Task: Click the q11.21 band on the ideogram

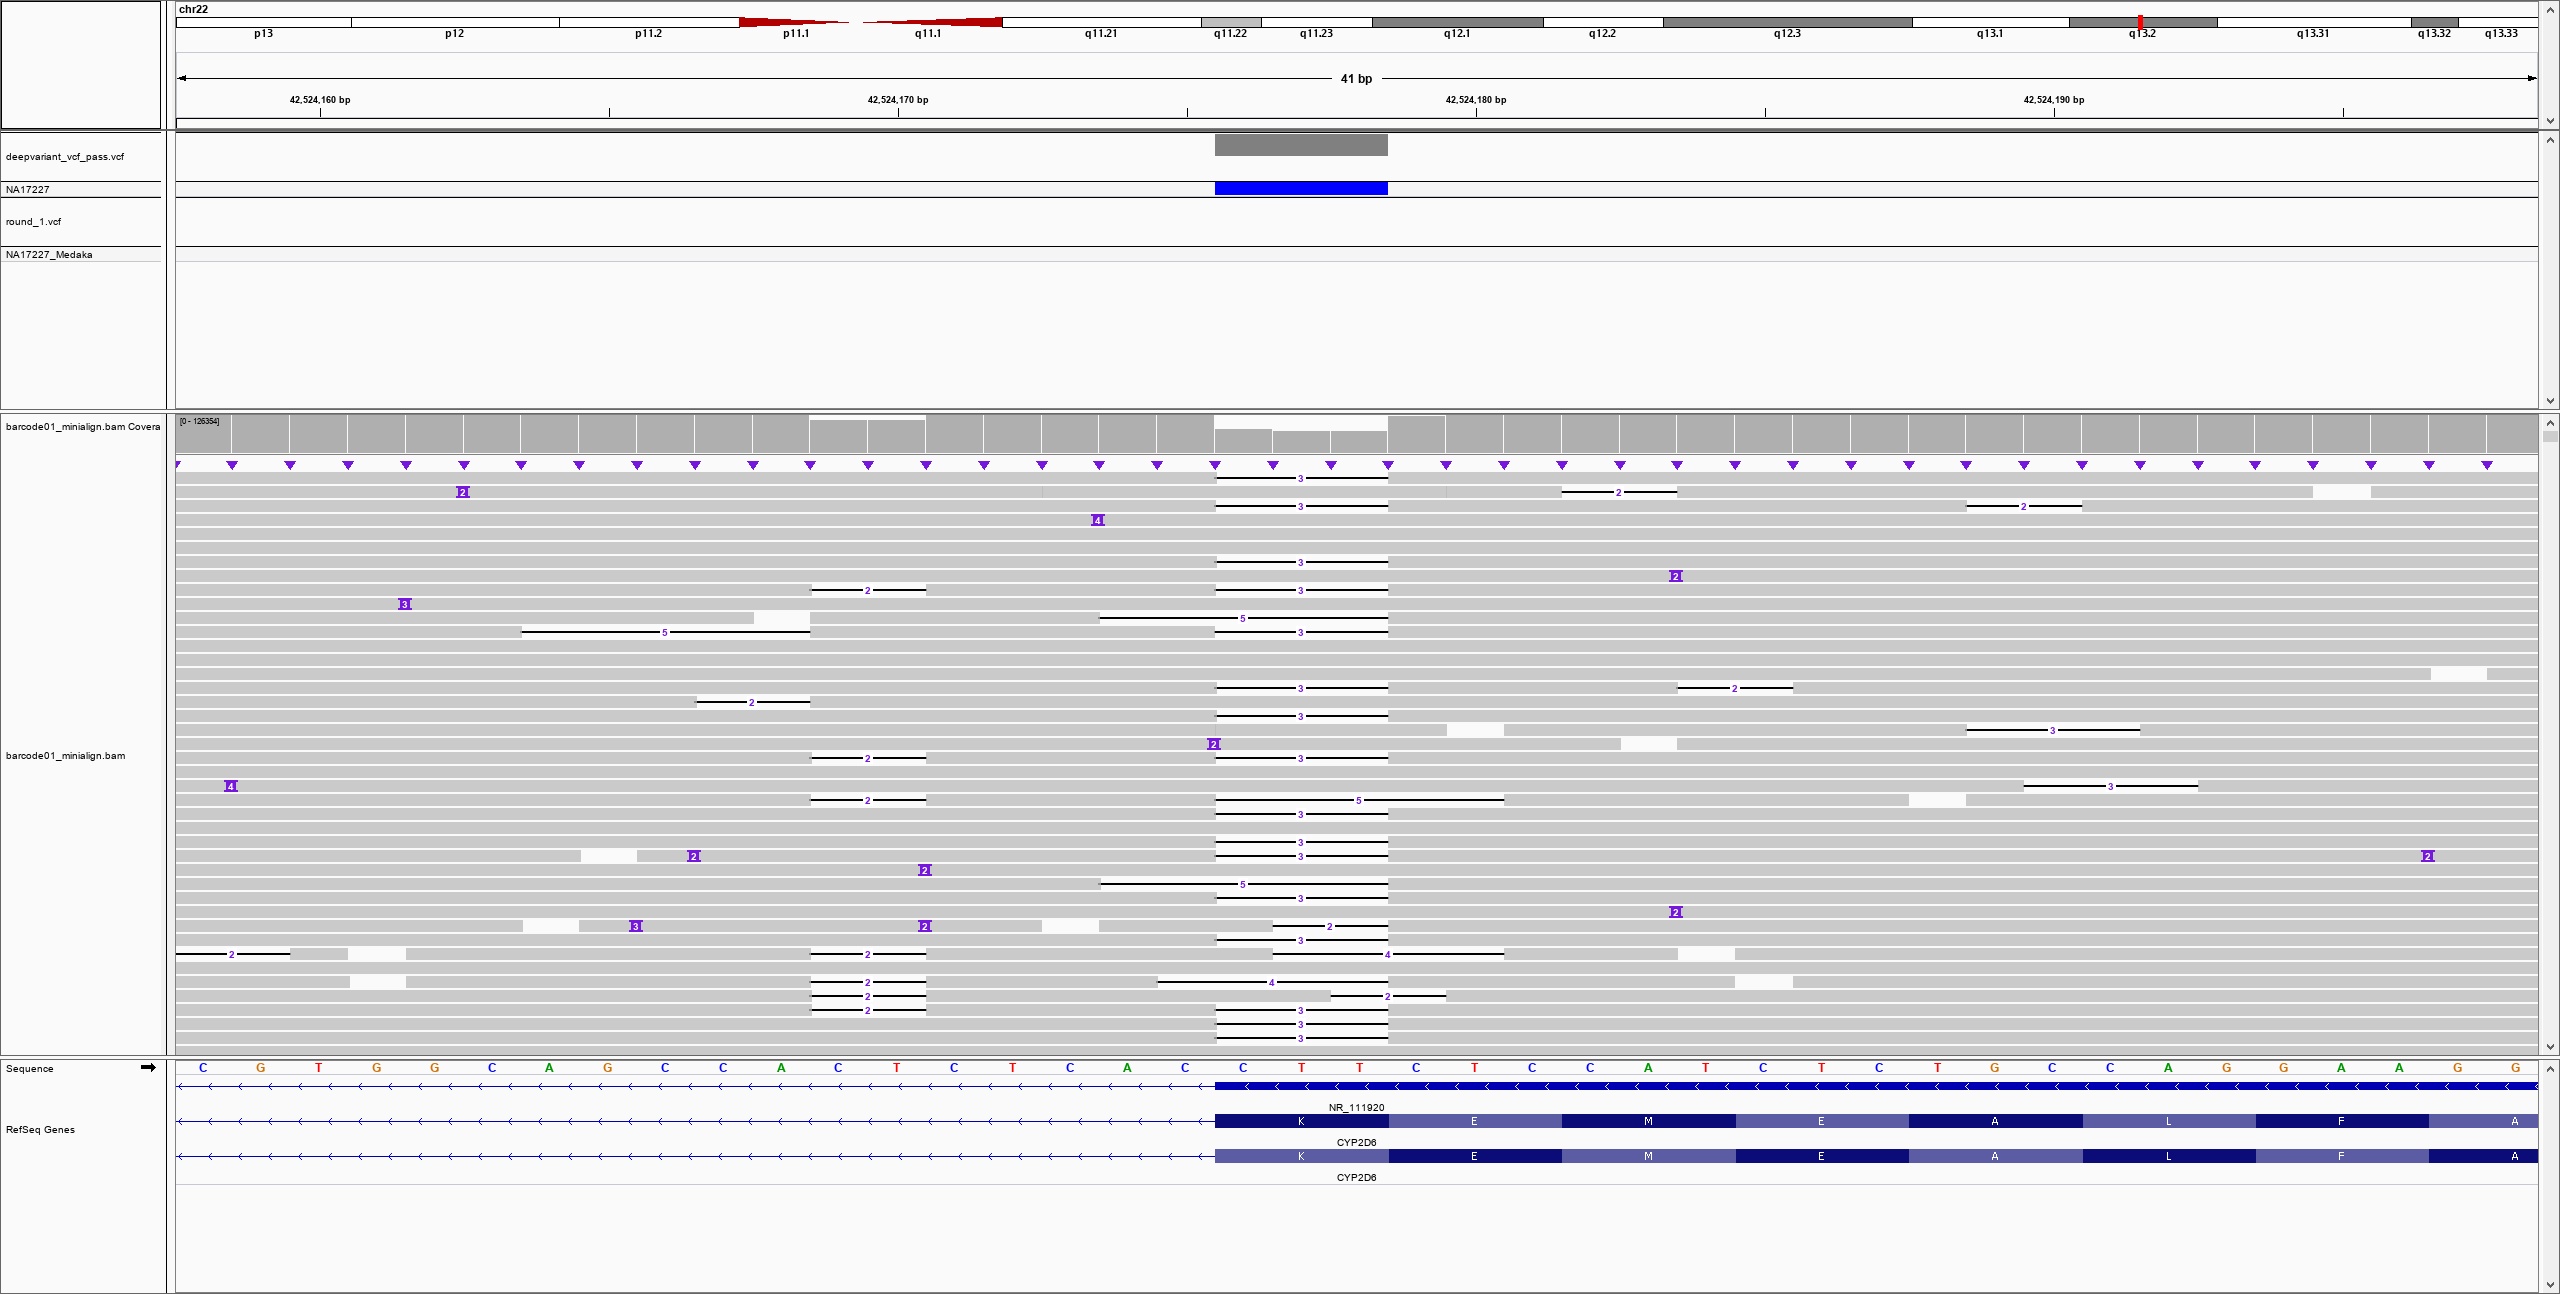Action: pos(1102,21)
